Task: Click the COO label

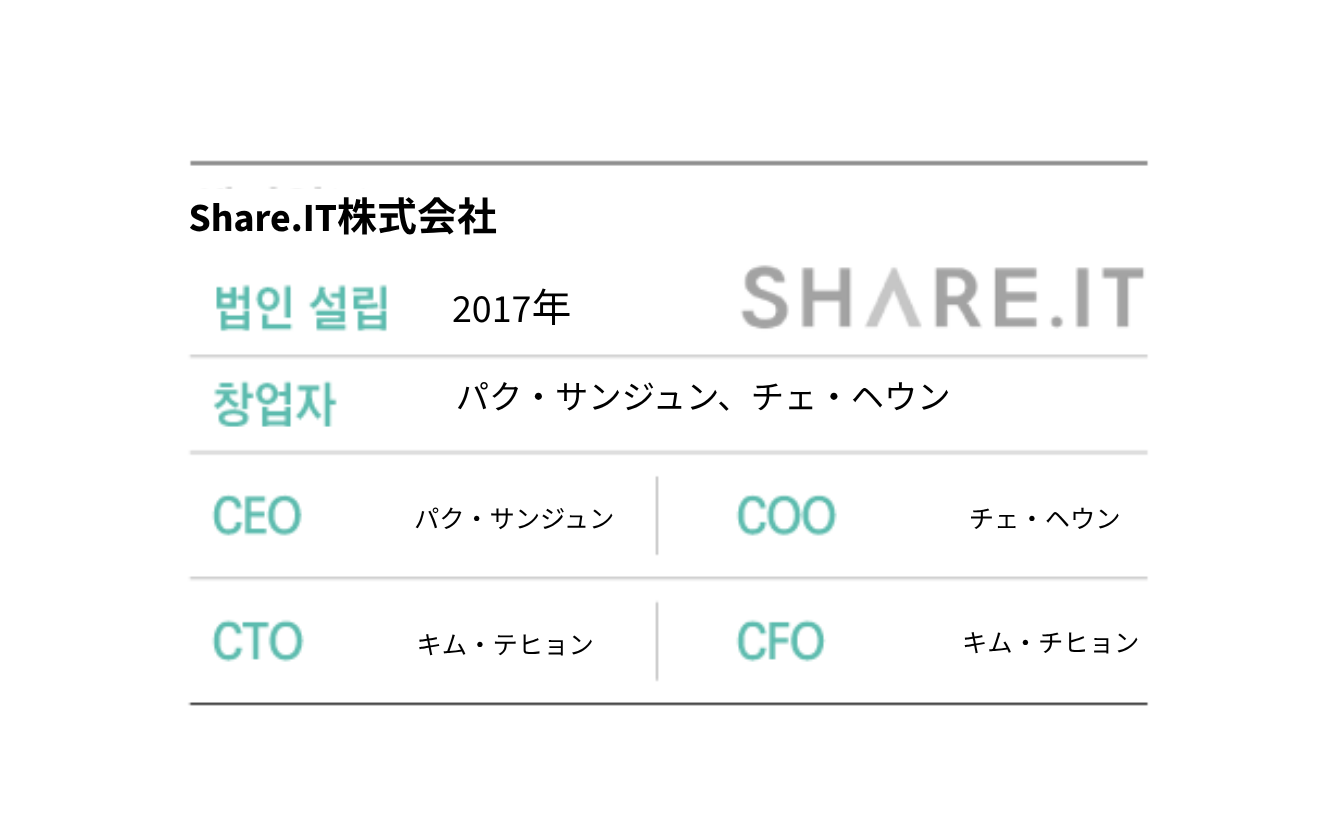Action: point(785,517)
